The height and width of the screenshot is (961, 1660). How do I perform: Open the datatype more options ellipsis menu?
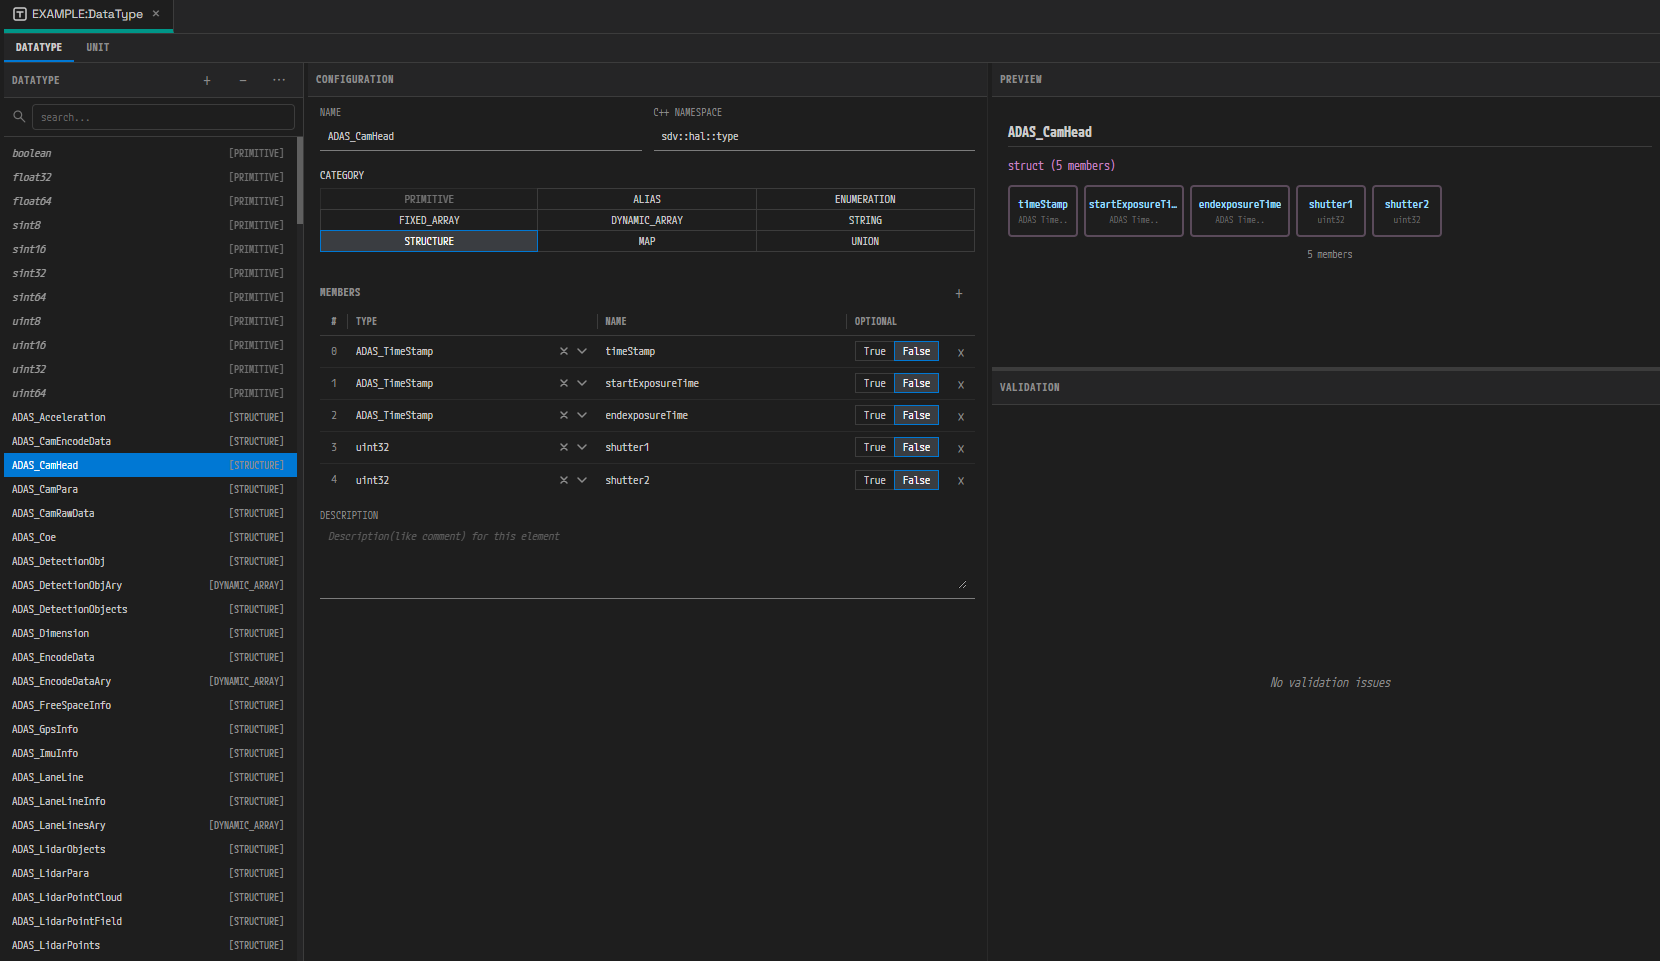(x=279, y=80)
